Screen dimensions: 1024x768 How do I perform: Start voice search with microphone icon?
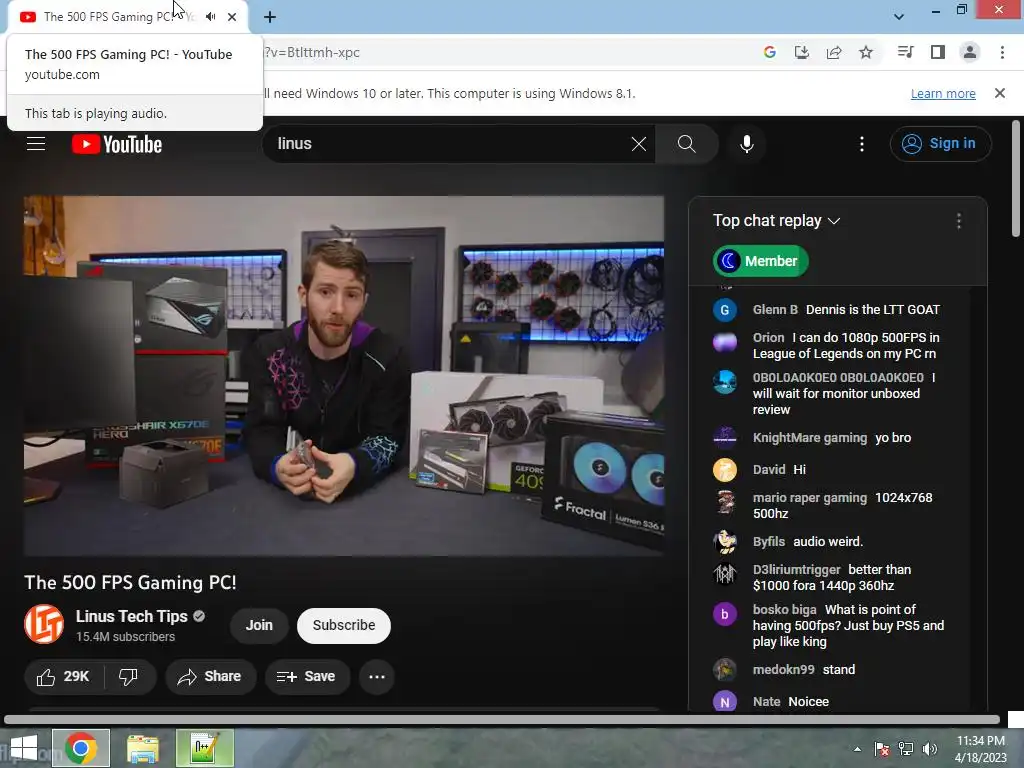point(746,144)
